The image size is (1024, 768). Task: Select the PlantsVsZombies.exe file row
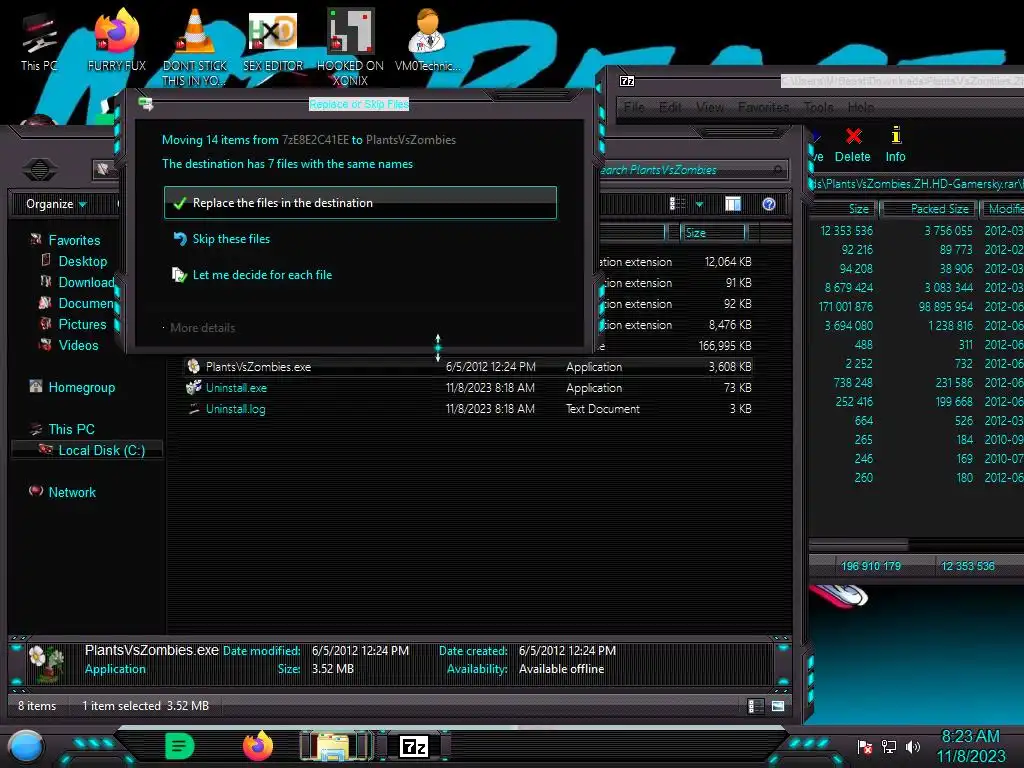469,367
